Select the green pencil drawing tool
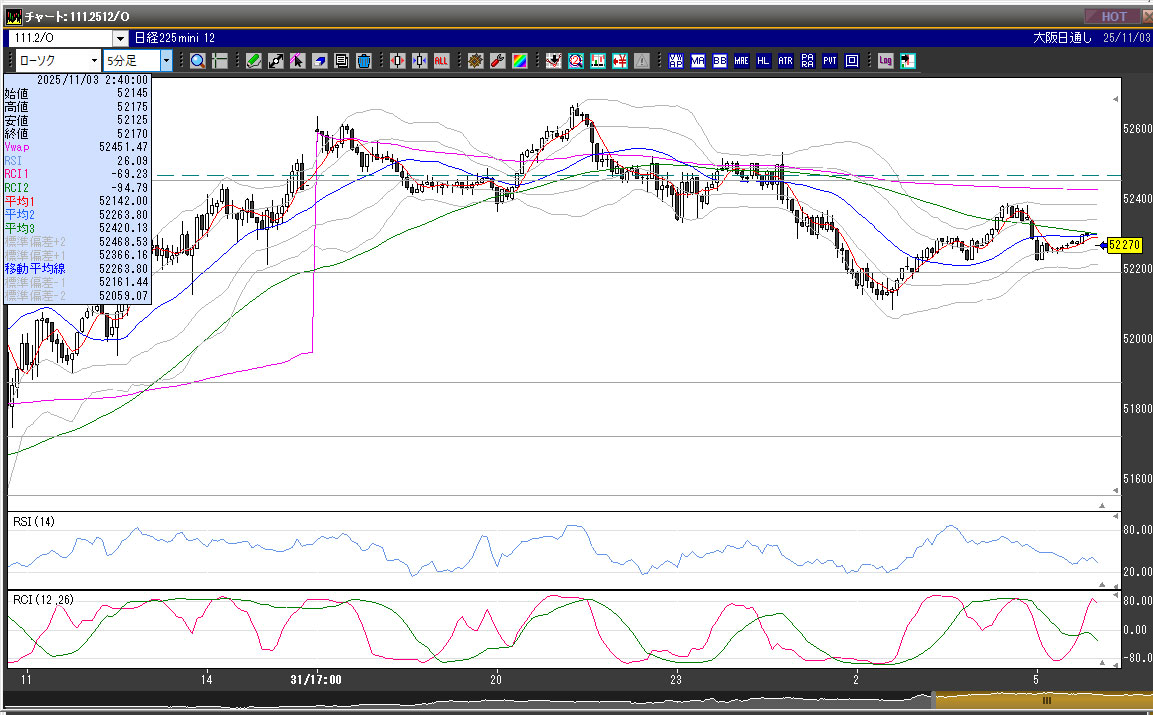 254,61
